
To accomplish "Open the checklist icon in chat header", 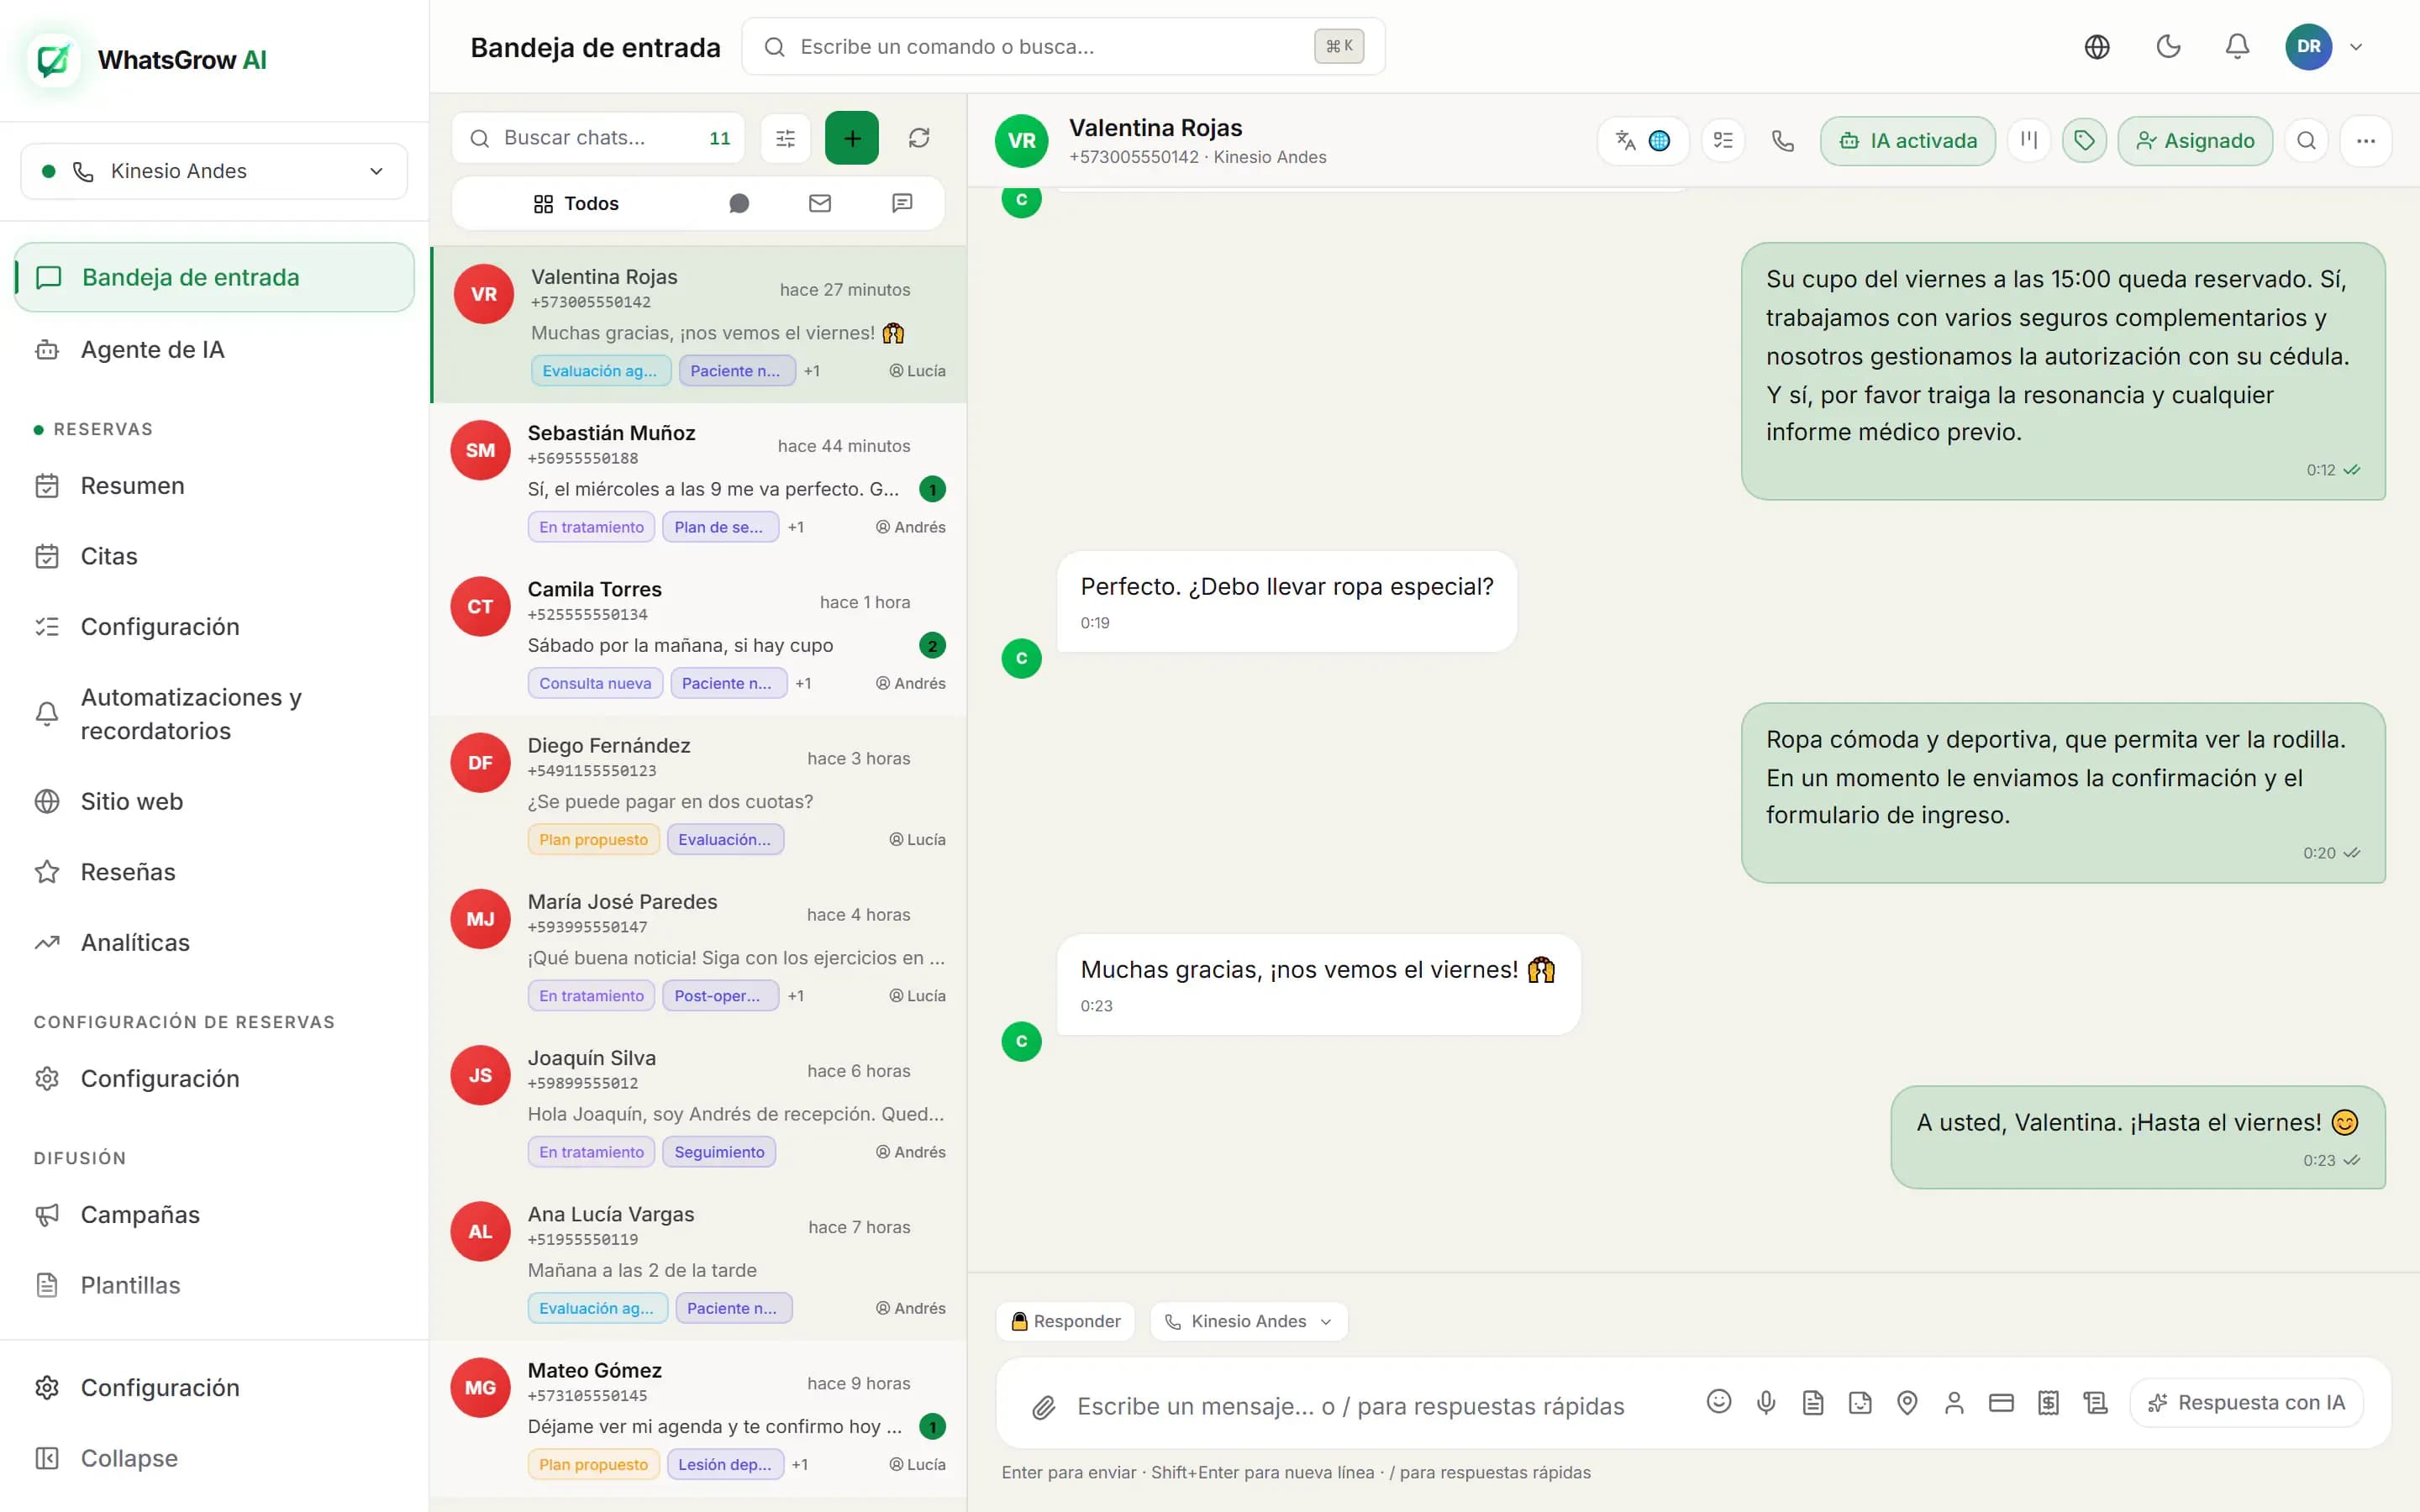I will coord(1723,141).
